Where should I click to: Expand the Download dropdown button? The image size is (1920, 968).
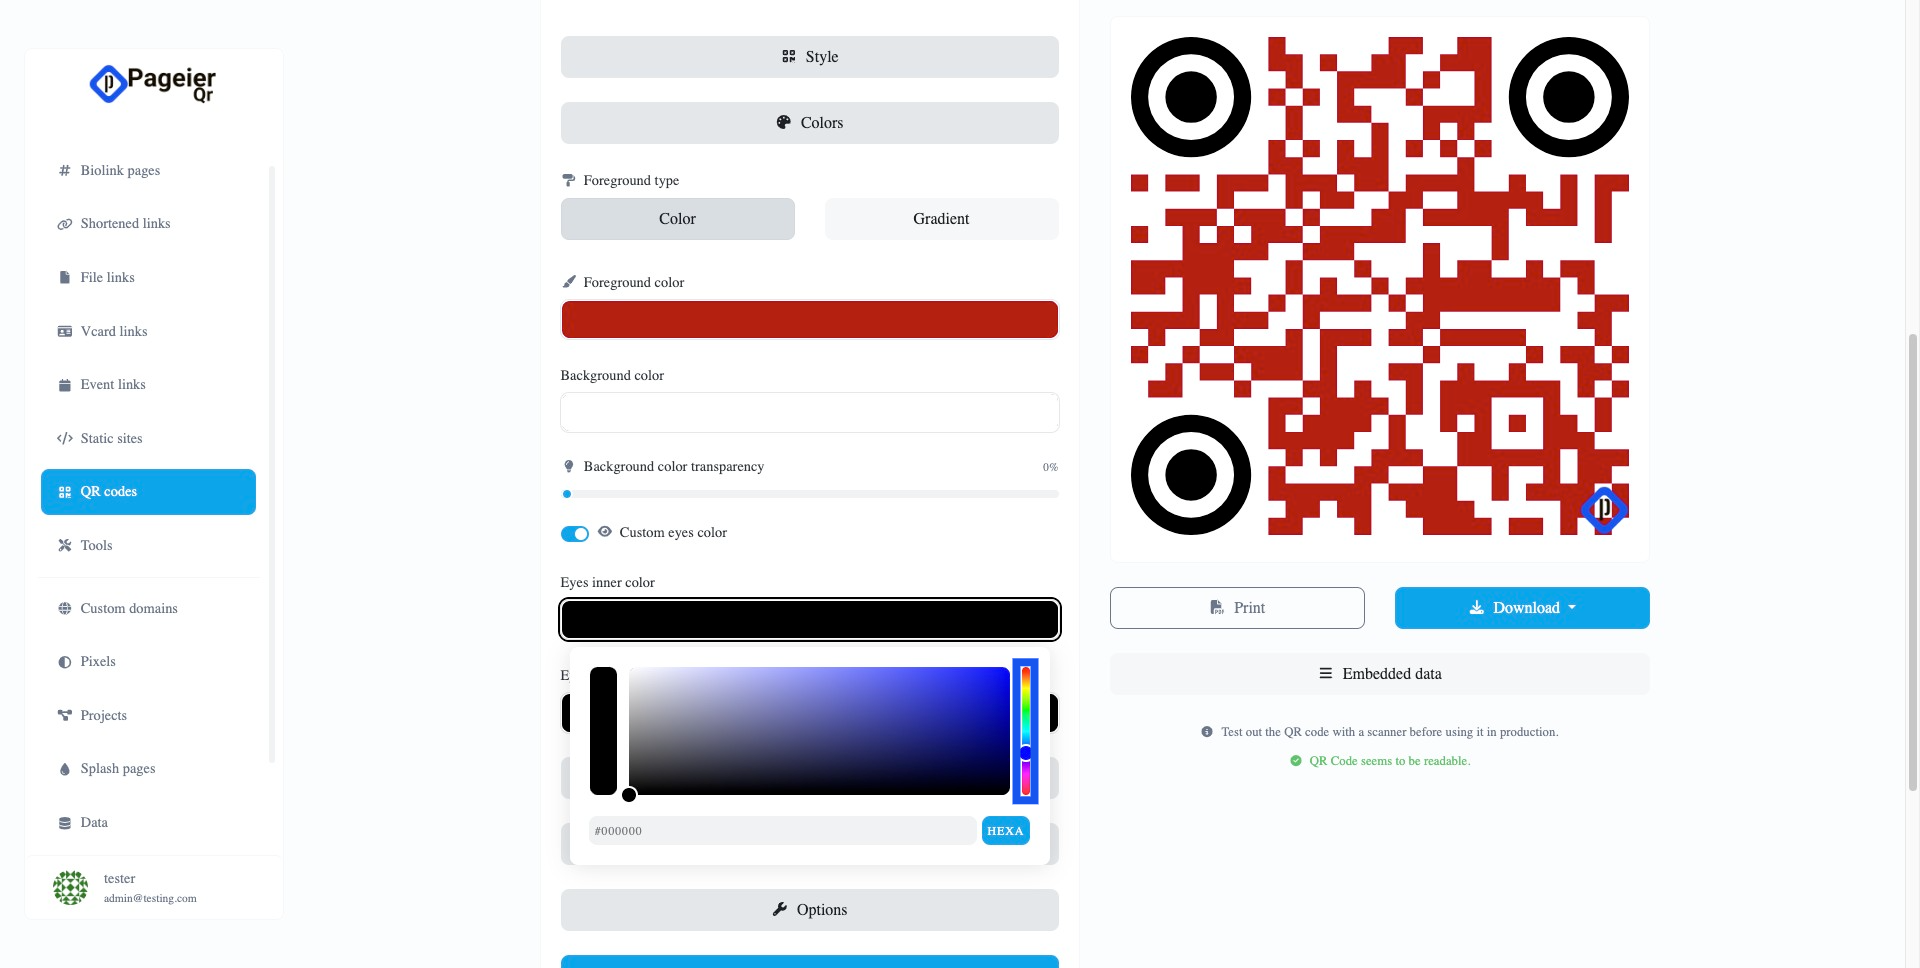tap(1522, 608)
